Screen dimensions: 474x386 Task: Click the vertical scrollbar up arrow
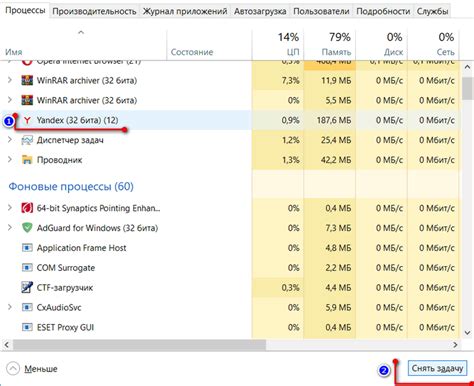coord(467,67)
